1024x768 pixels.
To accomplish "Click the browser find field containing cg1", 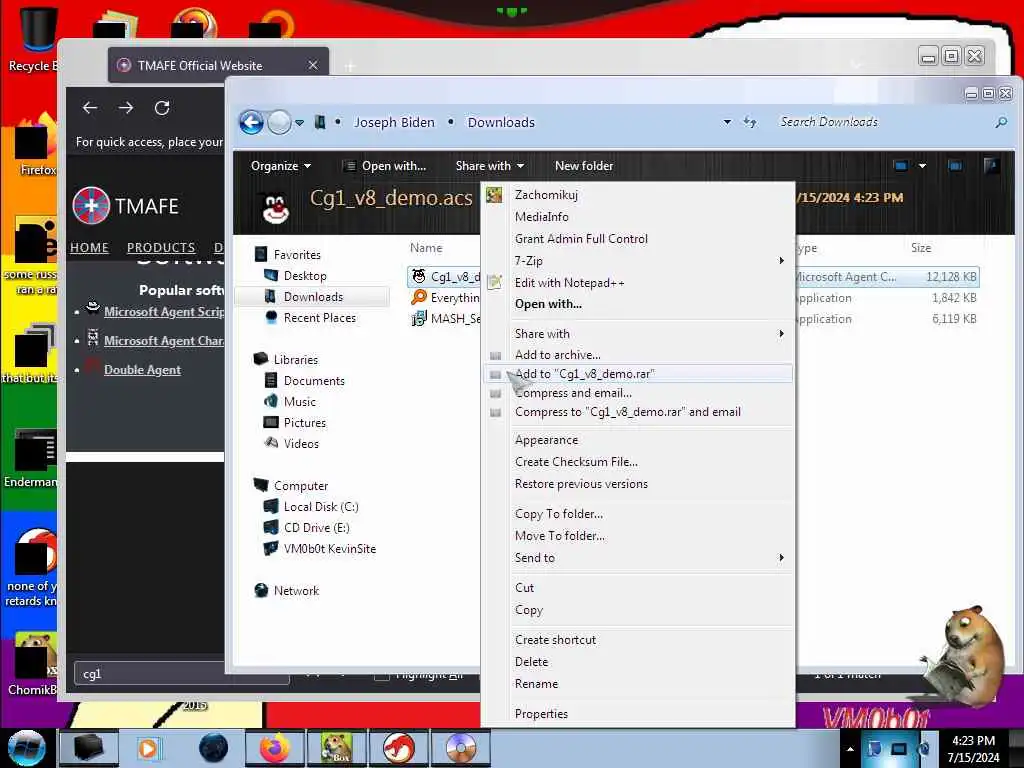I will (182, 673).
